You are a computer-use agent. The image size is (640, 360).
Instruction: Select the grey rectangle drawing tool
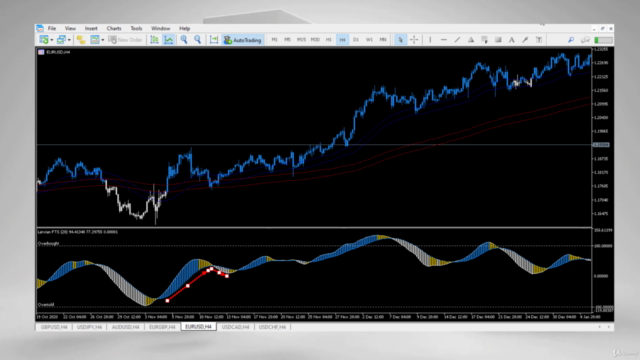498,40
